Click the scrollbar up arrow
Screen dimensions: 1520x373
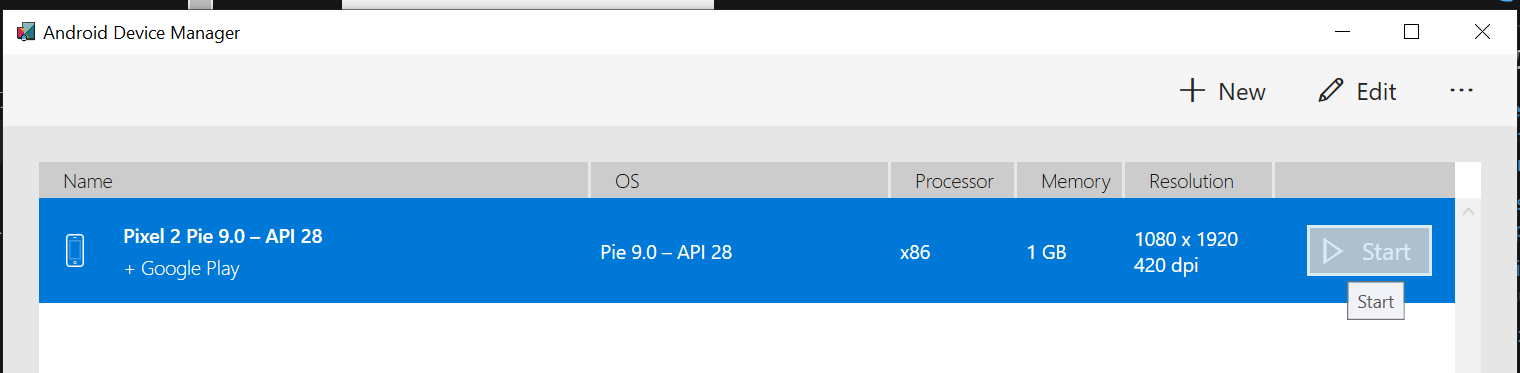point(1467,212)
